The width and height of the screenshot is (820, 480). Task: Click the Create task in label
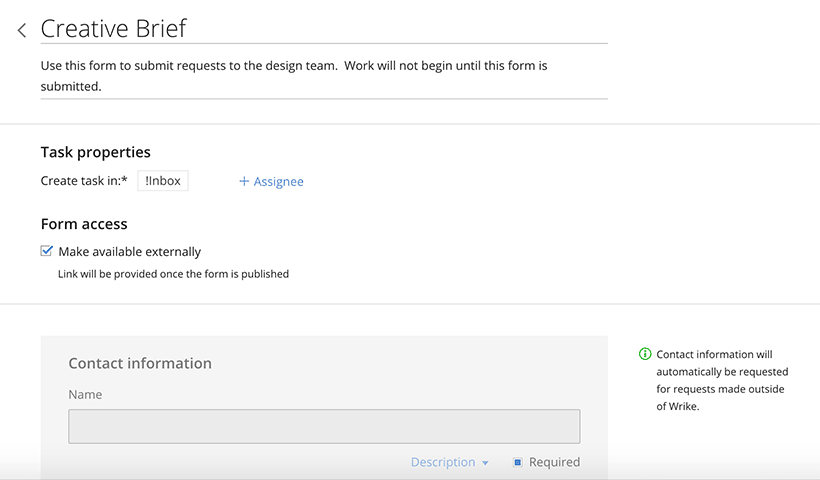tap(84, 181)
